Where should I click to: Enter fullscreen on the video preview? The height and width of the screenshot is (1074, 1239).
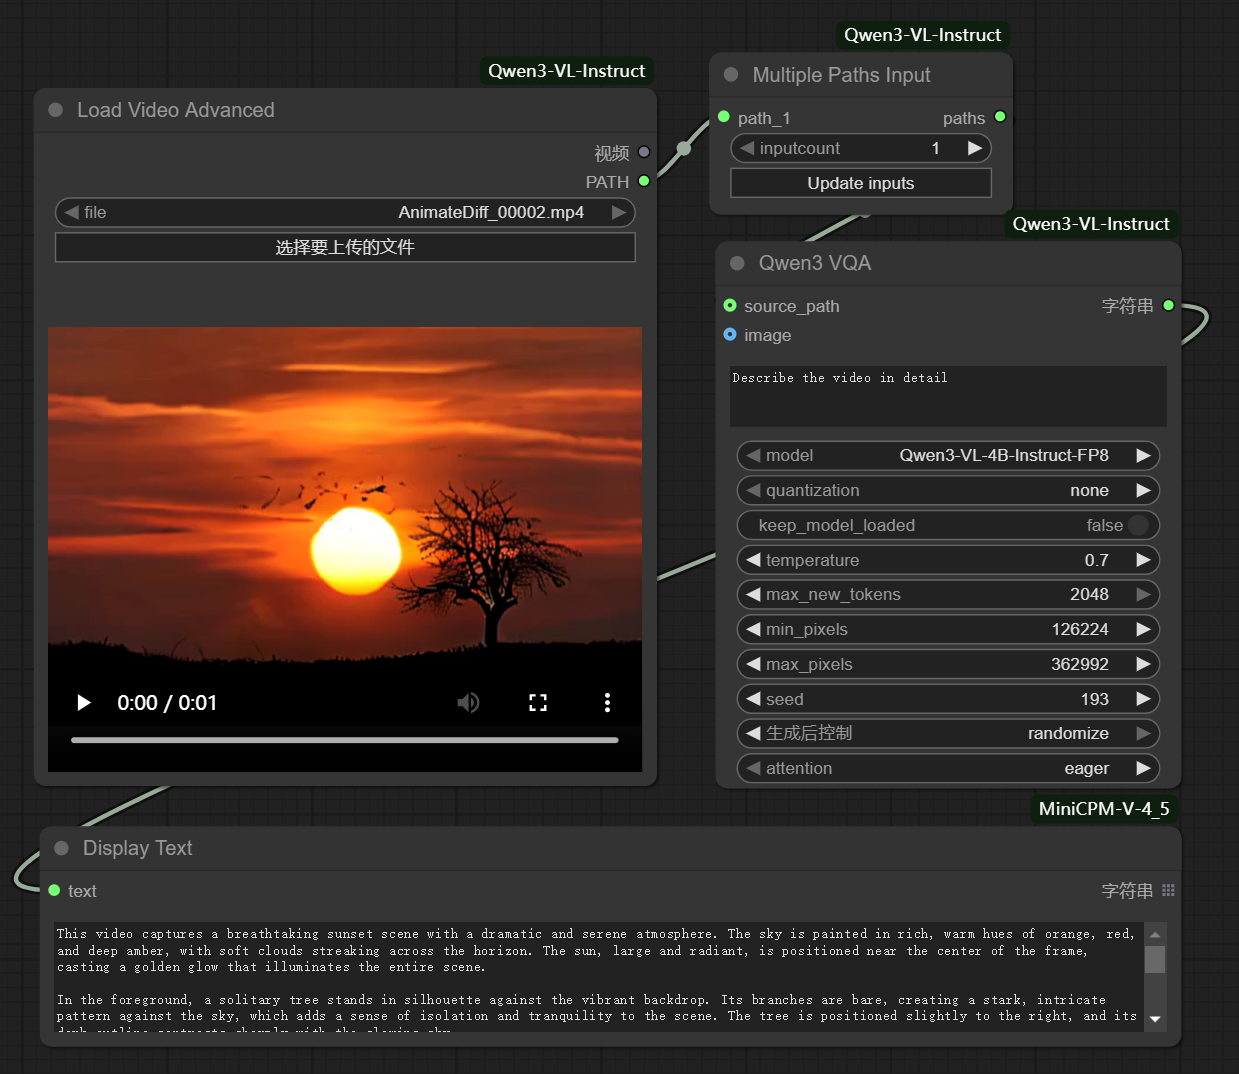[x=538, y=702]
